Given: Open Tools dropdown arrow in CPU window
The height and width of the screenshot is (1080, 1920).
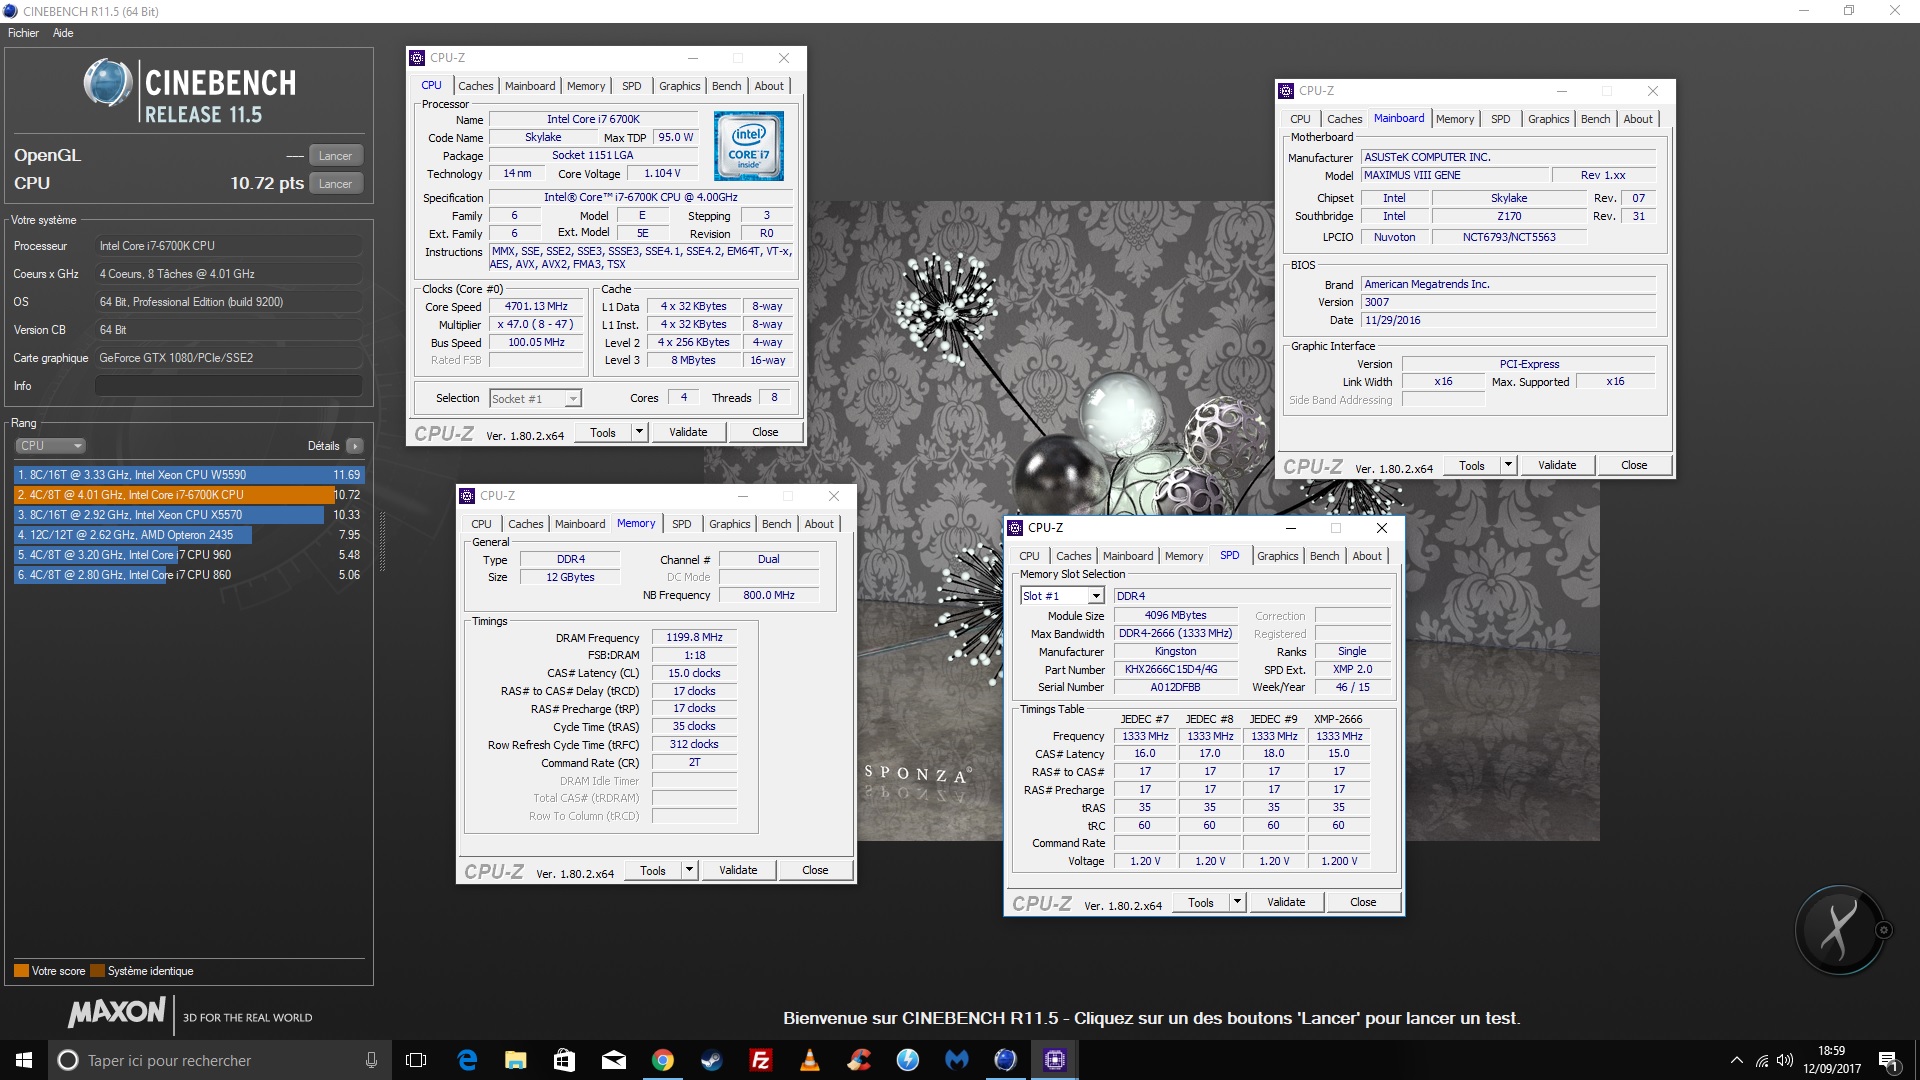Looking at the screenshot, I should click(639, 432).
